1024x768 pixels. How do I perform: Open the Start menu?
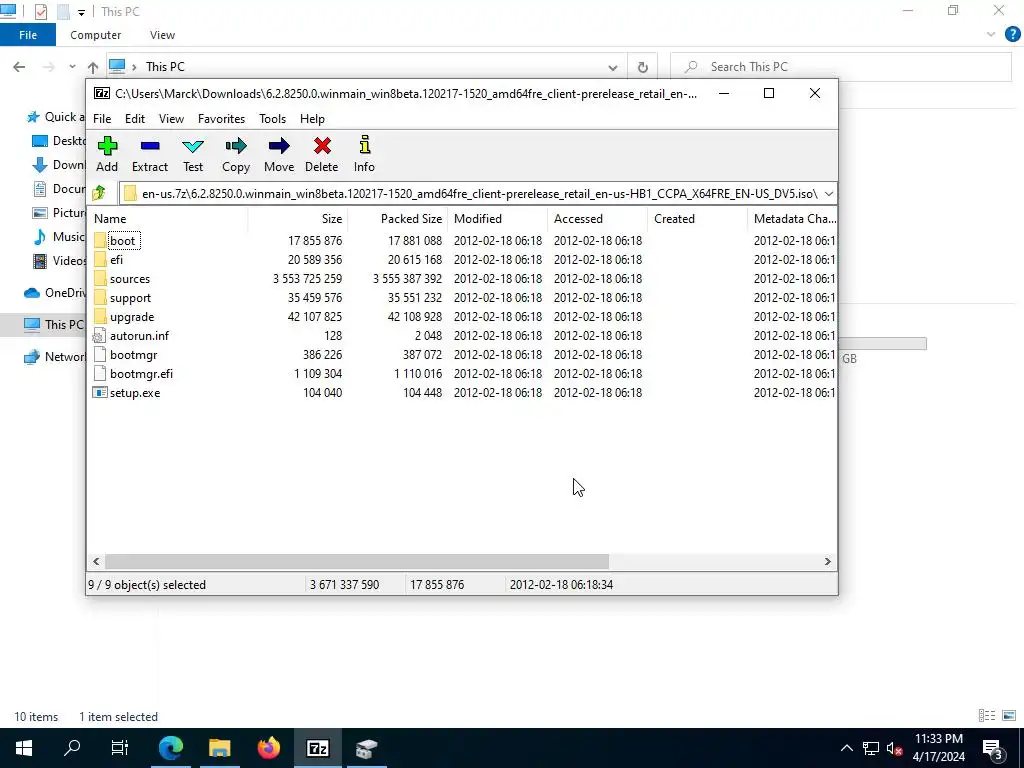pos(24,748)
